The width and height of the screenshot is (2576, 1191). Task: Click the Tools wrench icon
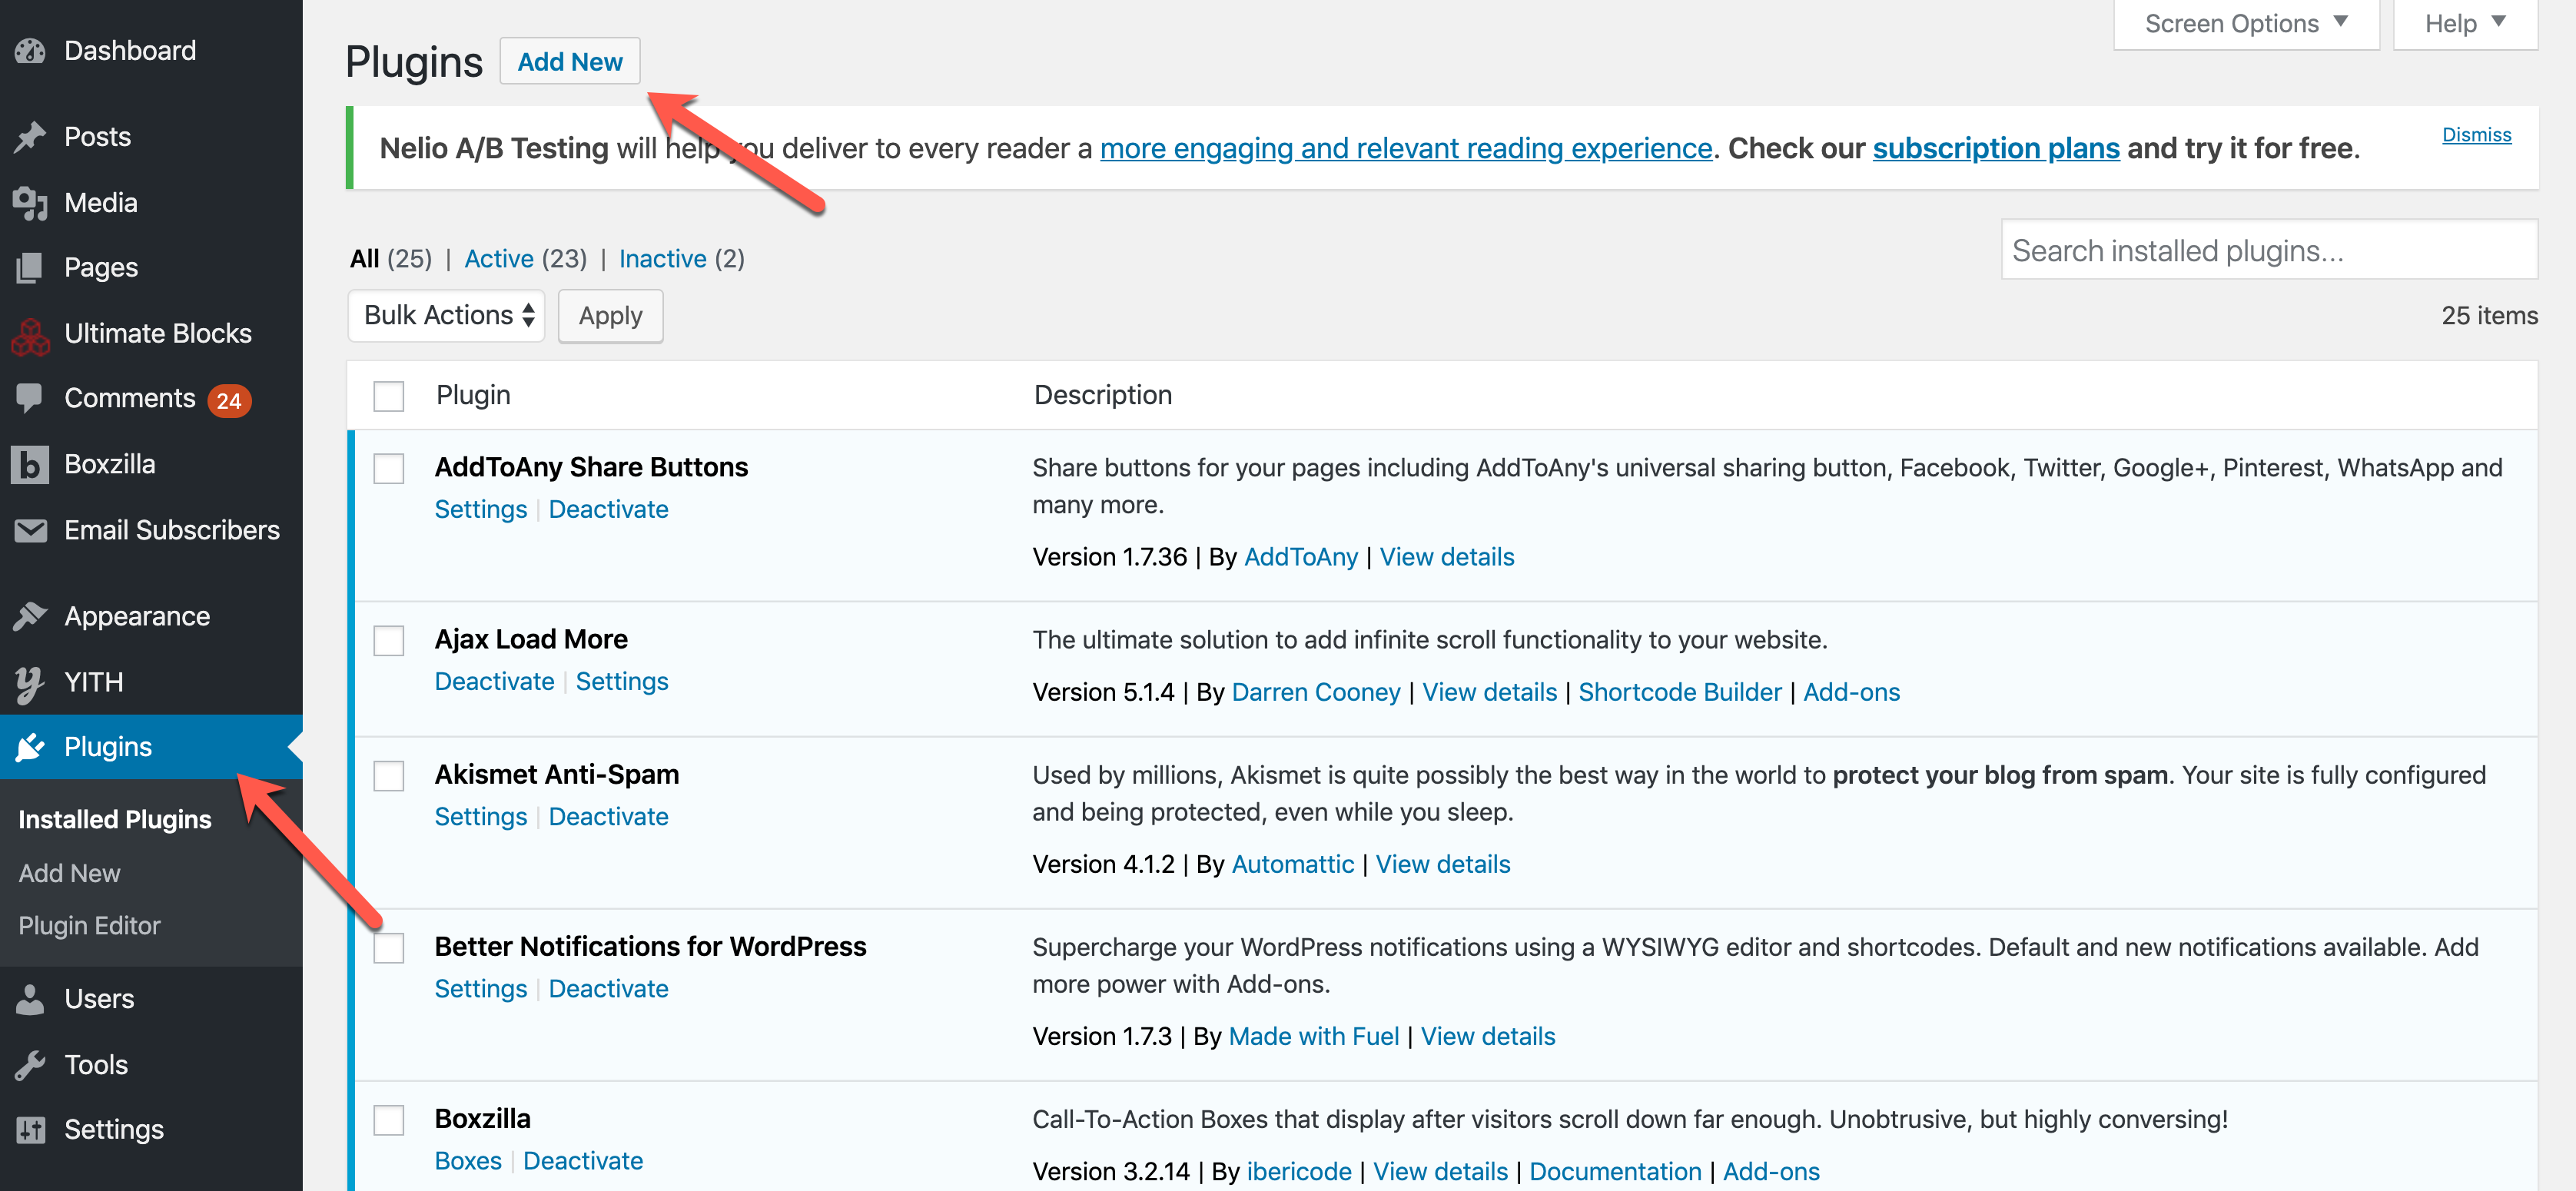(30, 1065)
